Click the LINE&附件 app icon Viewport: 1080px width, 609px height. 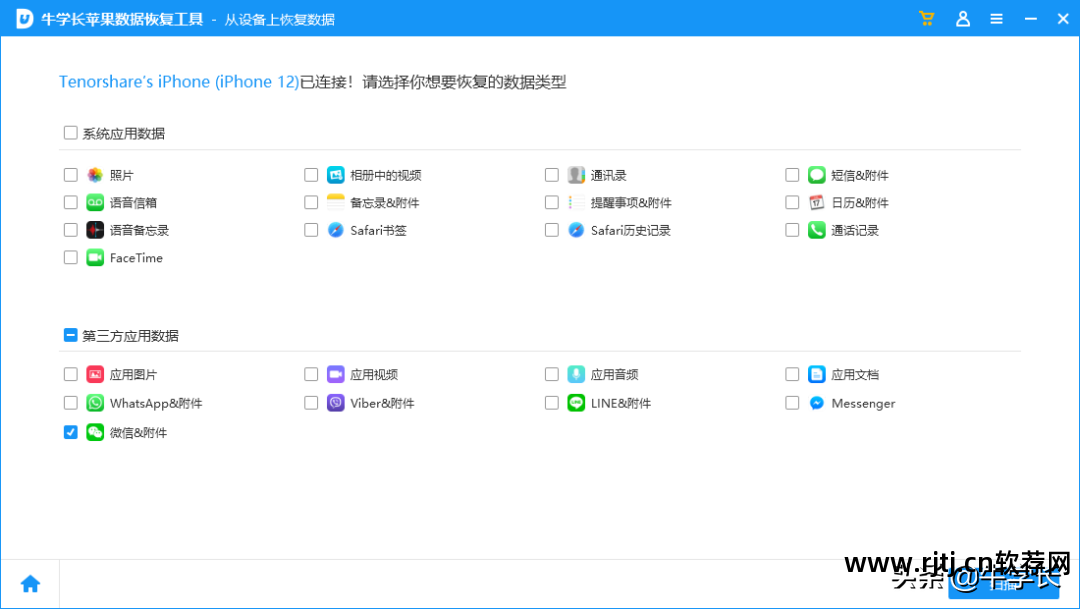[x=574, y=402]
